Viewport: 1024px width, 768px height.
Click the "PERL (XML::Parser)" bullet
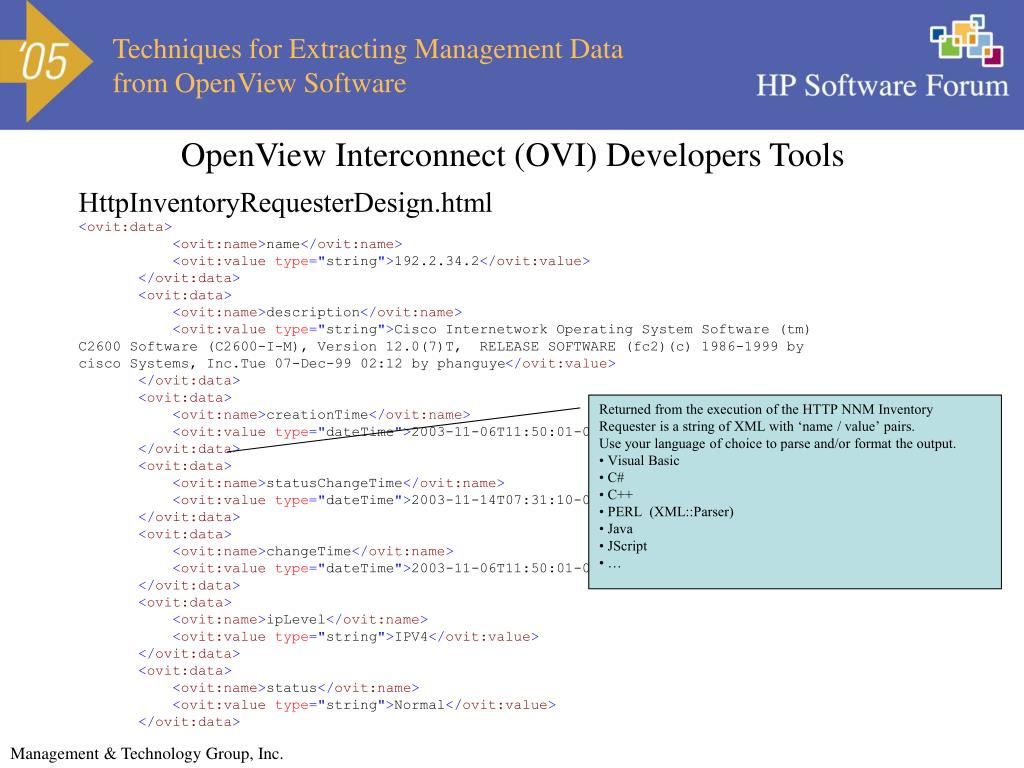click(x=666, y=512)
